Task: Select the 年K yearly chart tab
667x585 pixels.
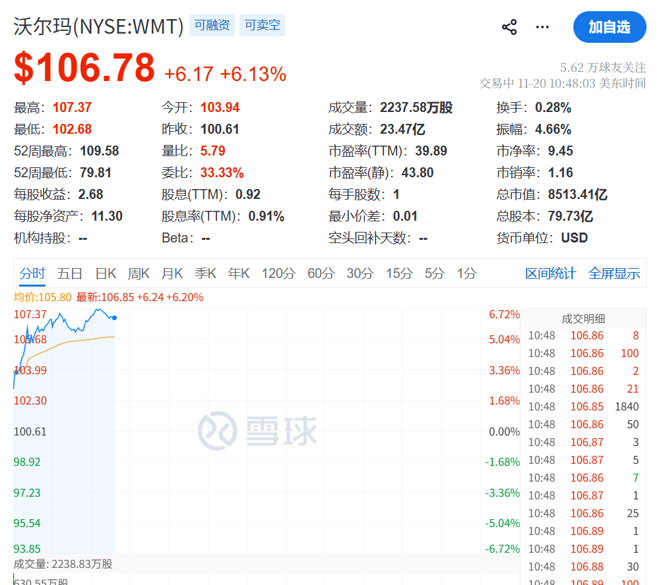Action: (238, 273)
